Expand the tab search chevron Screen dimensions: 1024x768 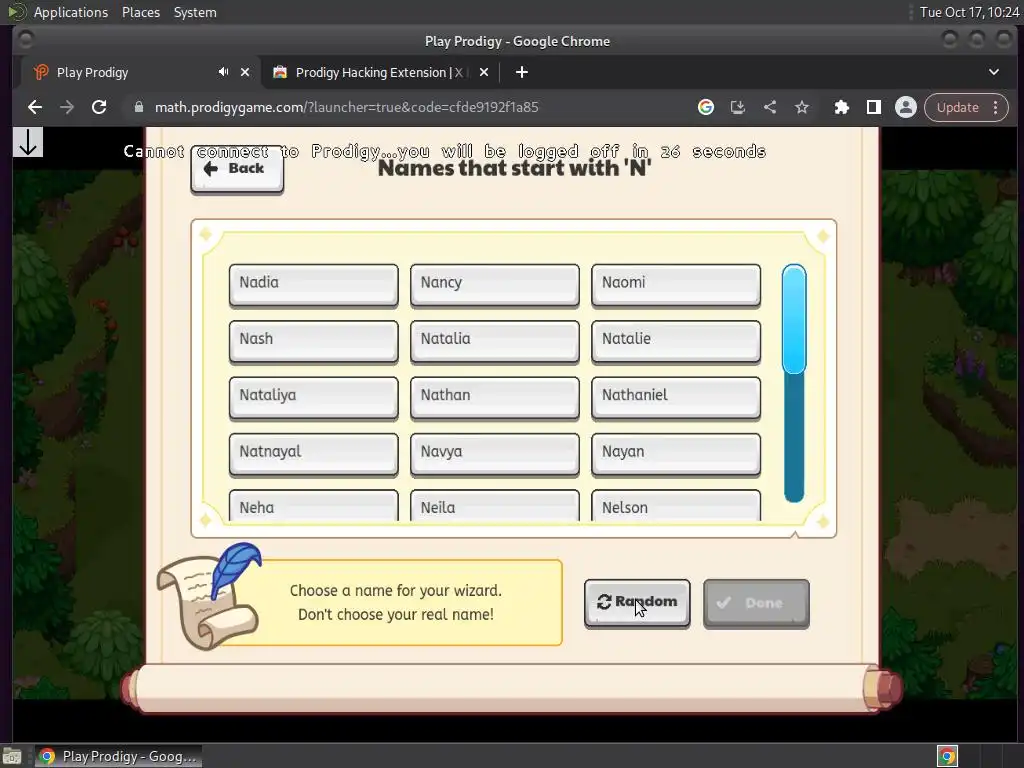[994, 72]
